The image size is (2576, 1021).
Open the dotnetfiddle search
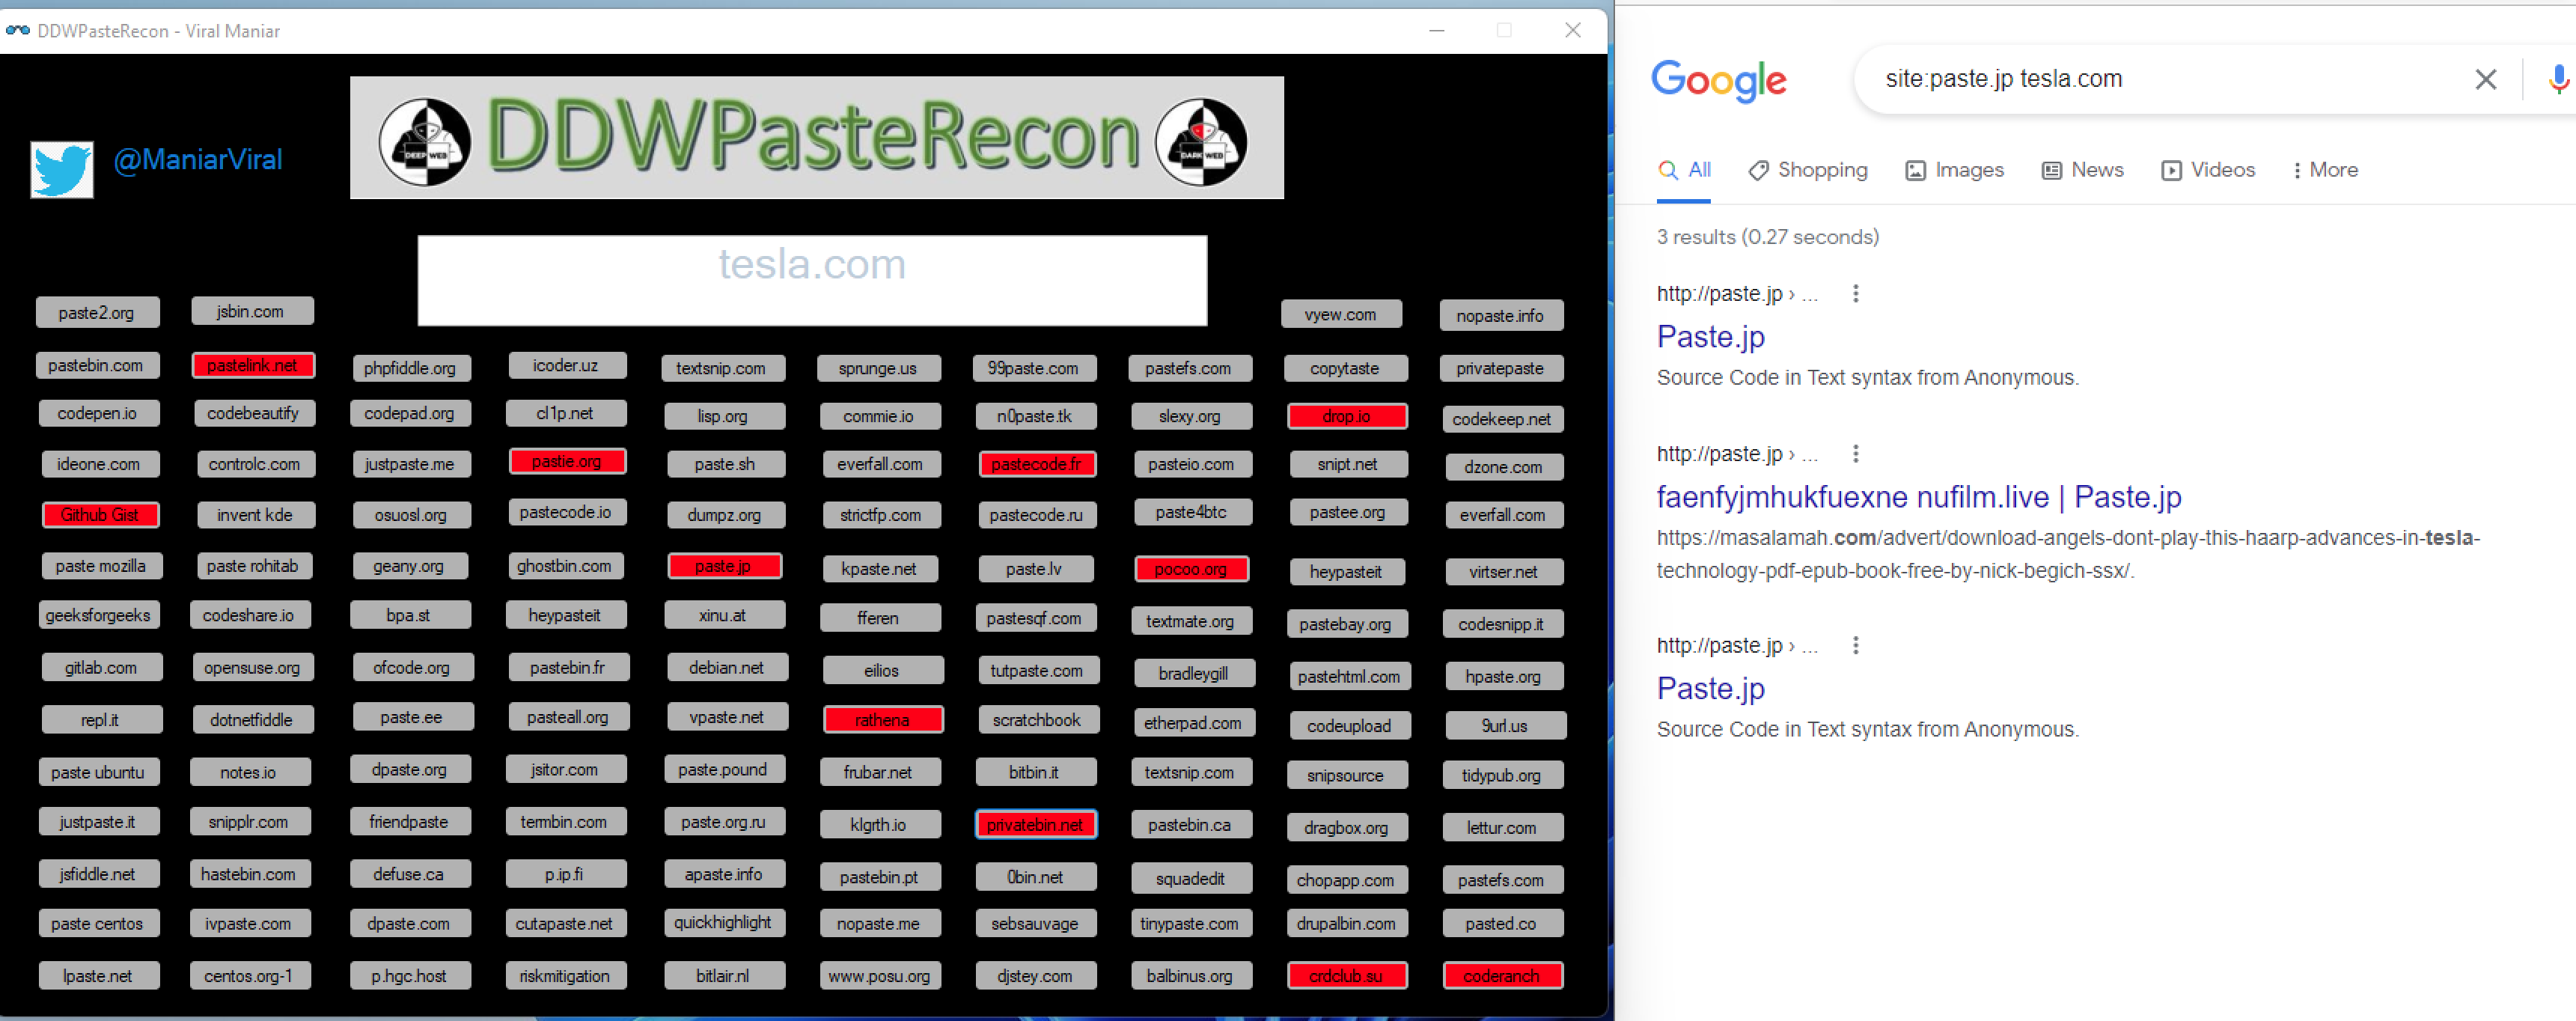(252, 719)
